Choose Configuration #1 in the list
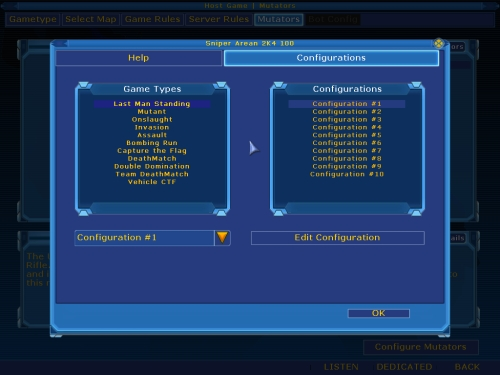 347,104
